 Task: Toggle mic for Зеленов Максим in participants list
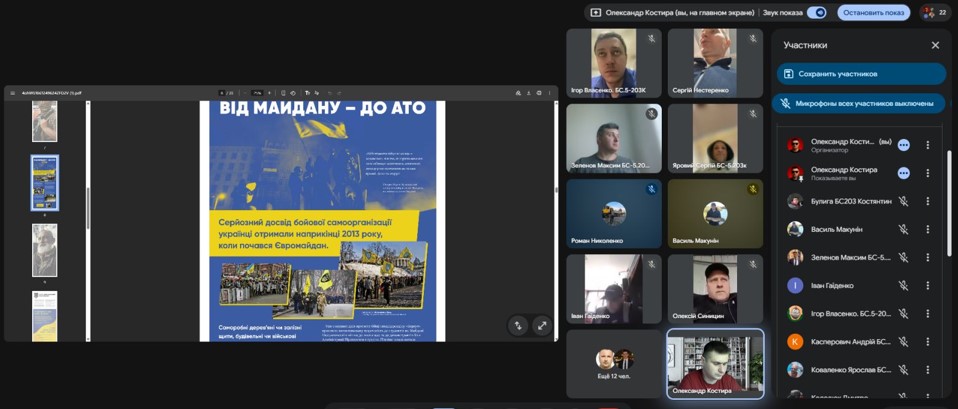(903, 257)
